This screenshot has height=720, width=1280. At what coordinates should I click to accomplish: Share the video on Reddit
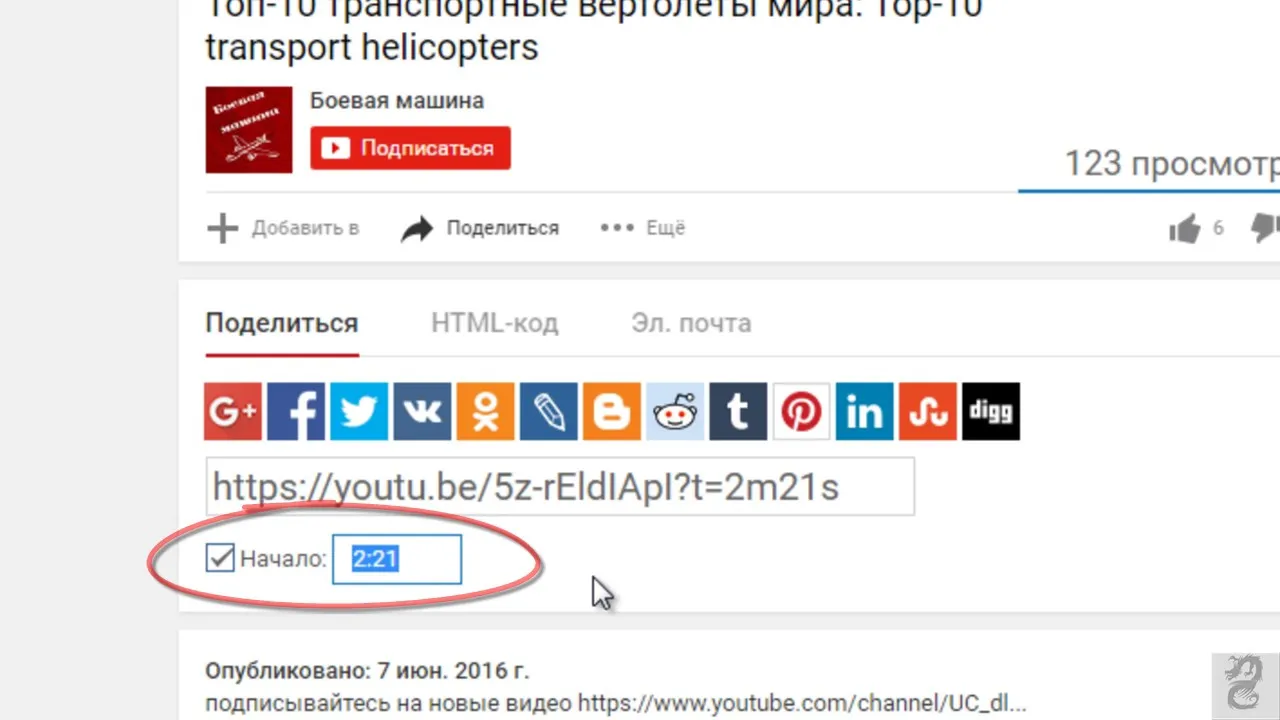click(x=675, y=411)
